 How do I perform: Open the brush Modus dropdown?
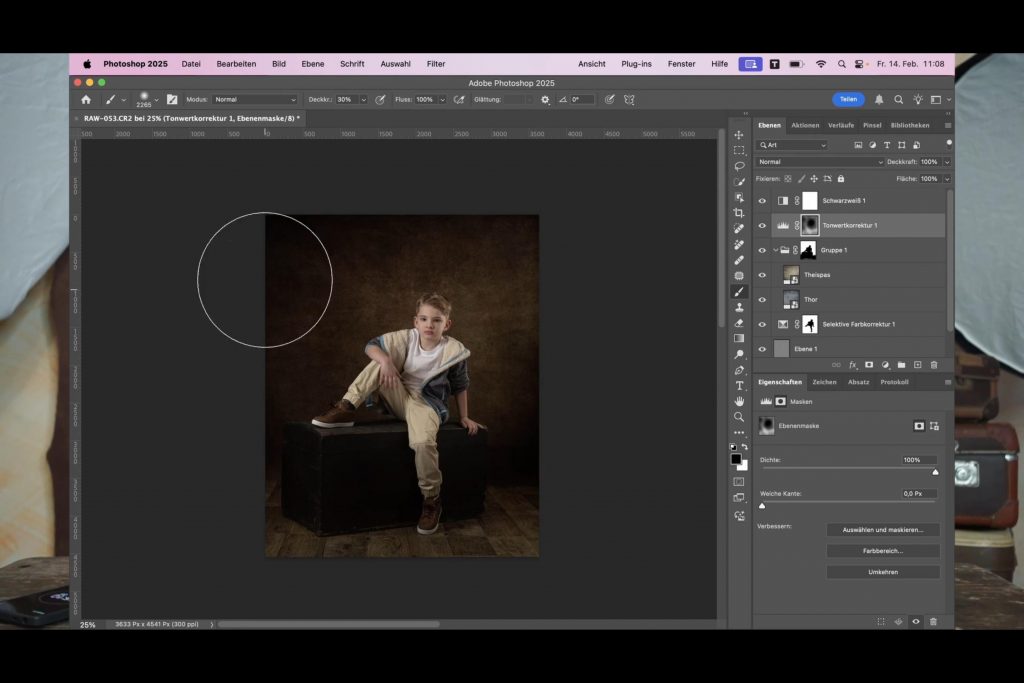255,100
